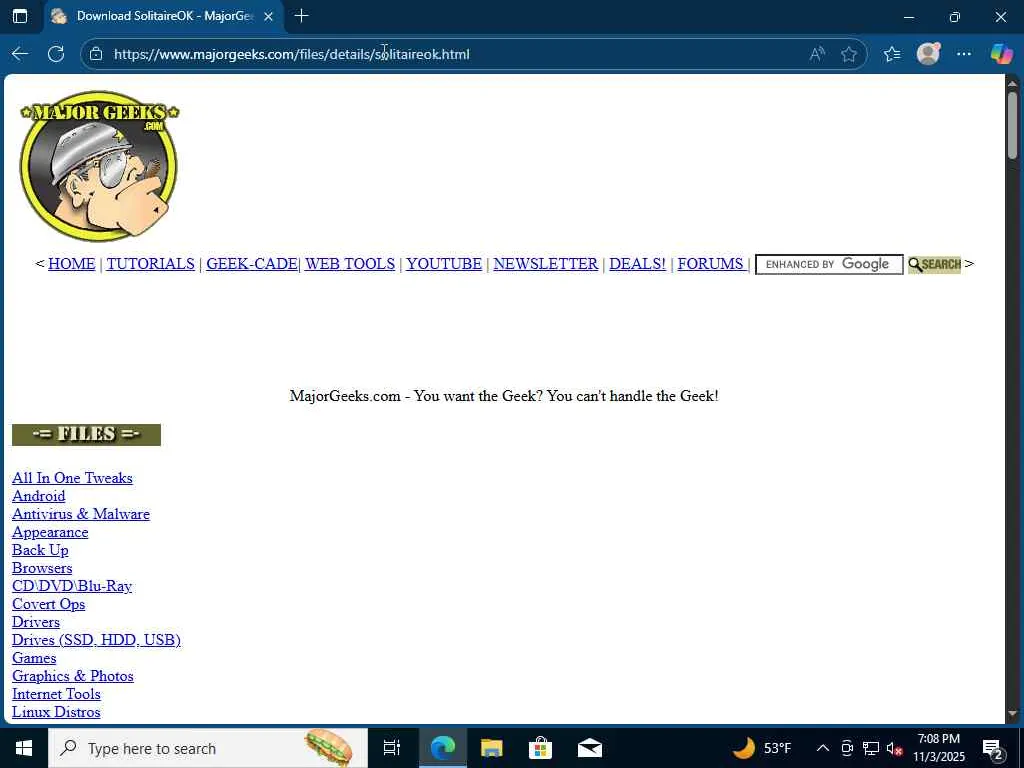
Task: Open Antivirus & Malware category
Action: tap(81, 514)
